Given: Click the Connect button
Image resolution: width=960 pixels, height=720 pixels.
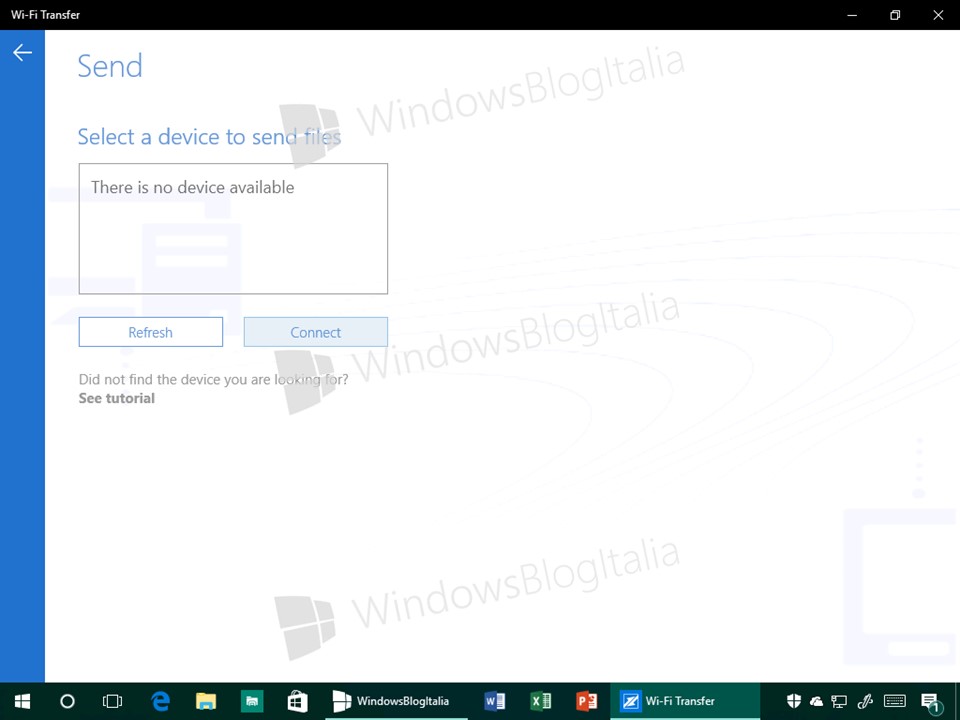Looking at the screenshot, I should point(315,332).
